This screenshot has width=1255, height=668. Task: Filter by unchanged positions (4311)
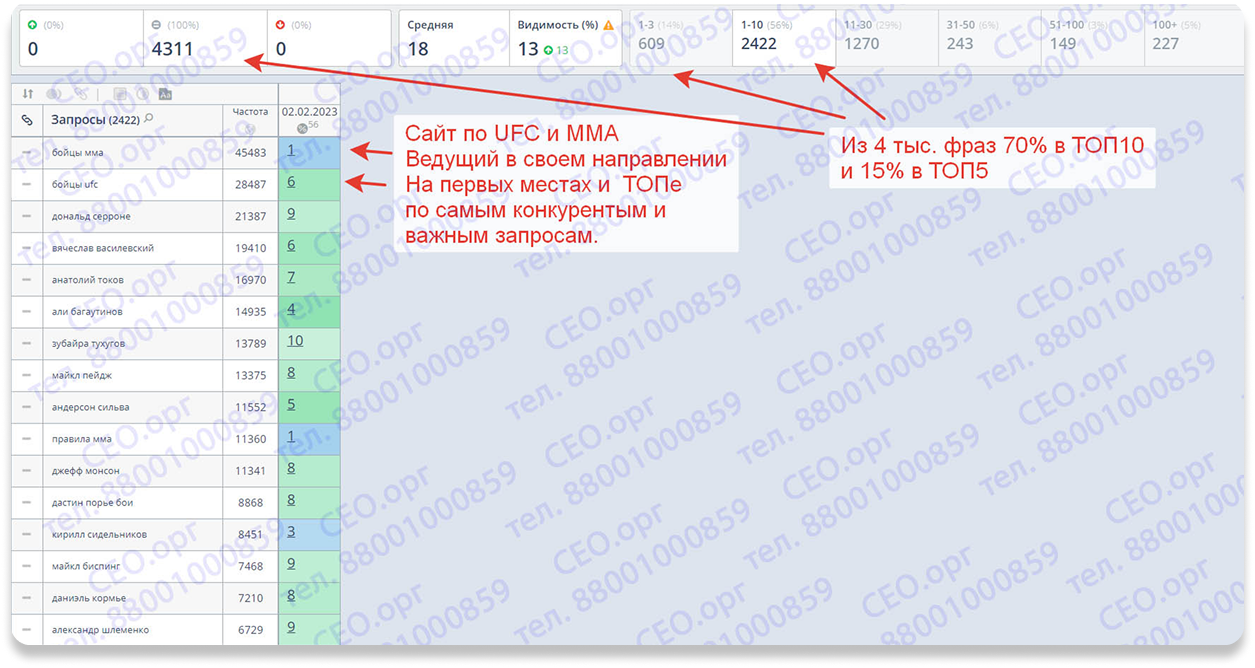pos(206,38)
